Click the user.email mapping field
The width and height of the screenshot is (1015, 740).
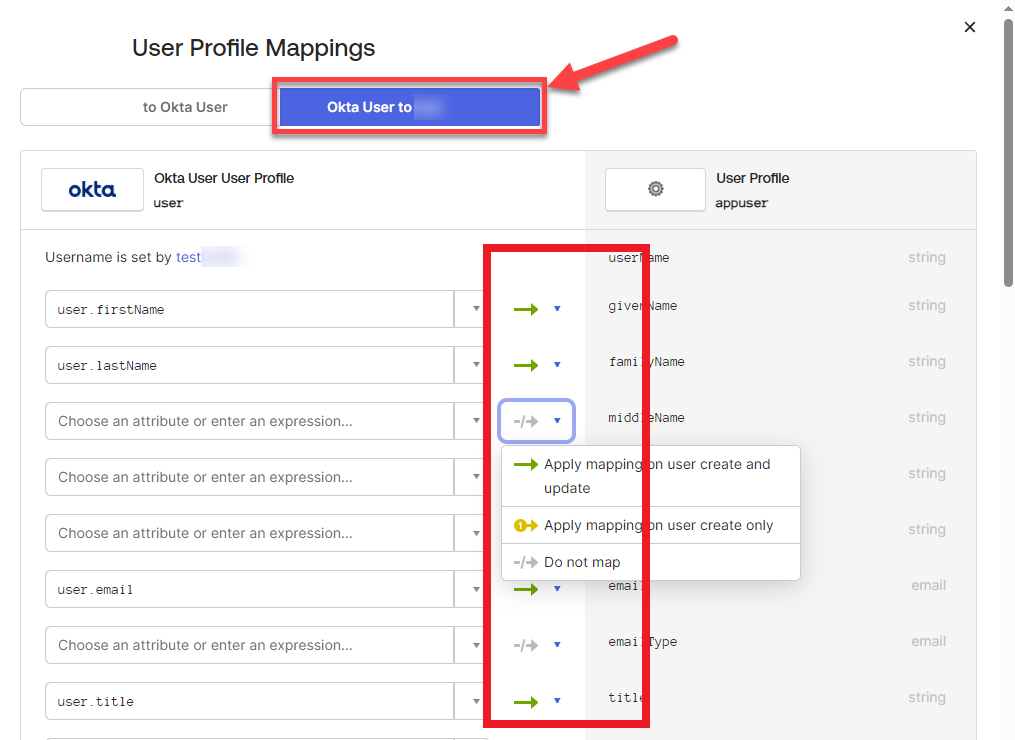click(249, 589)
